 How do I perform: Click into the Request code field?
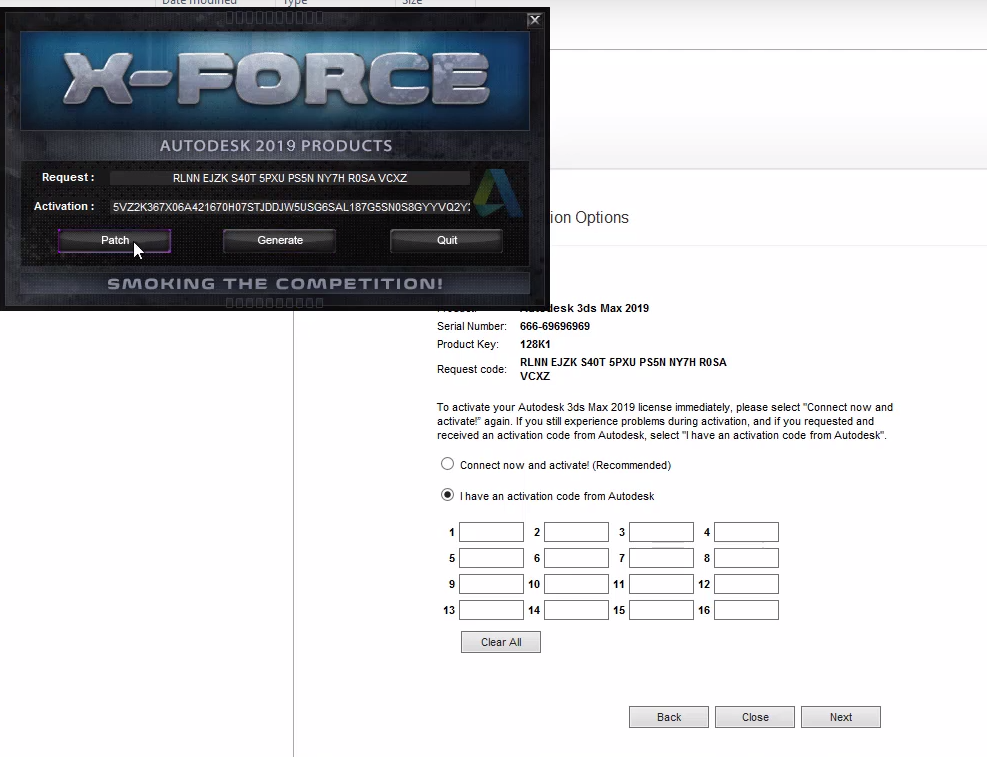(x=289, y=178)
